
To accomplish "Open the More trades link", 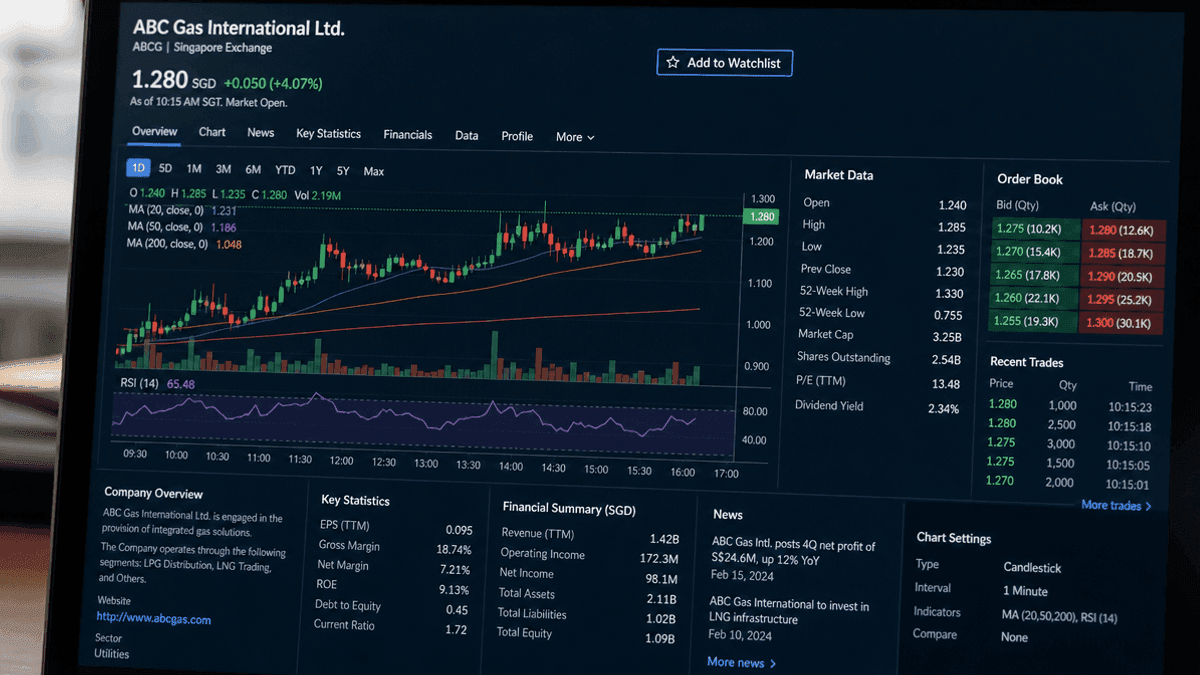I will coord(1116,505).
